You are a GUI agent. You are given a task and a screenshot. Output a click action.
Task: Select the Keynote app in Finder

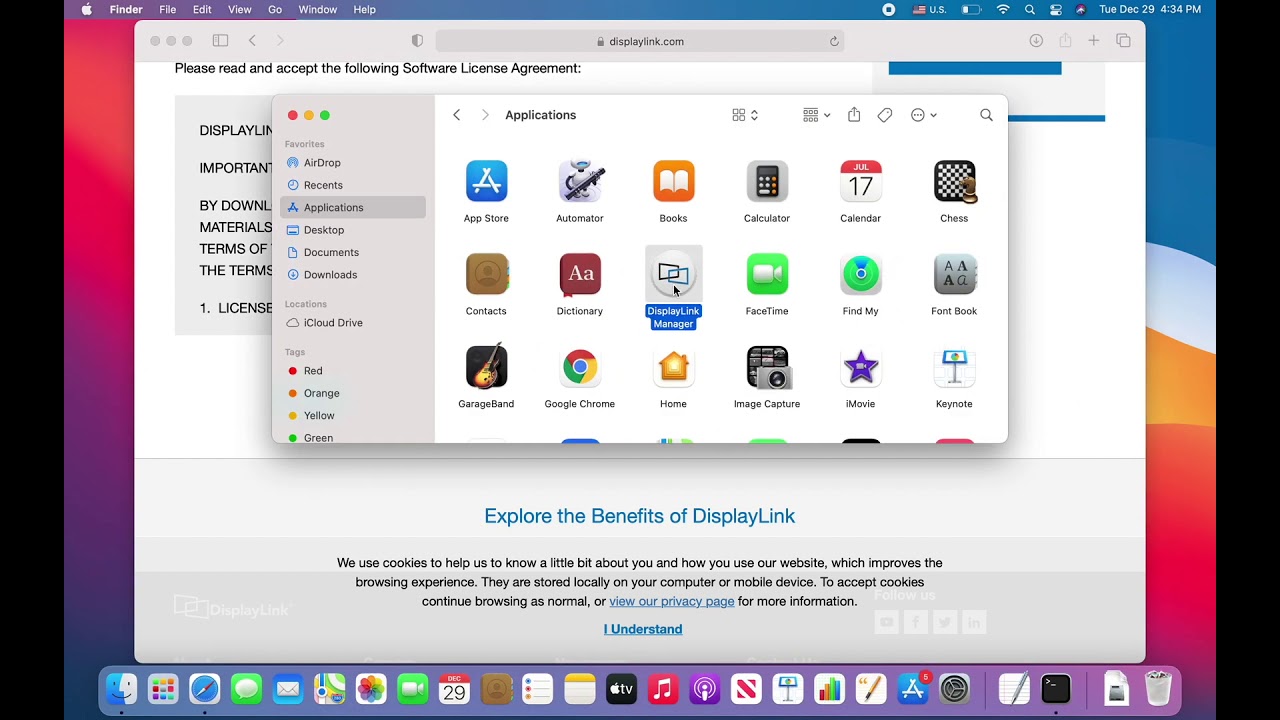tap(954, 367)
